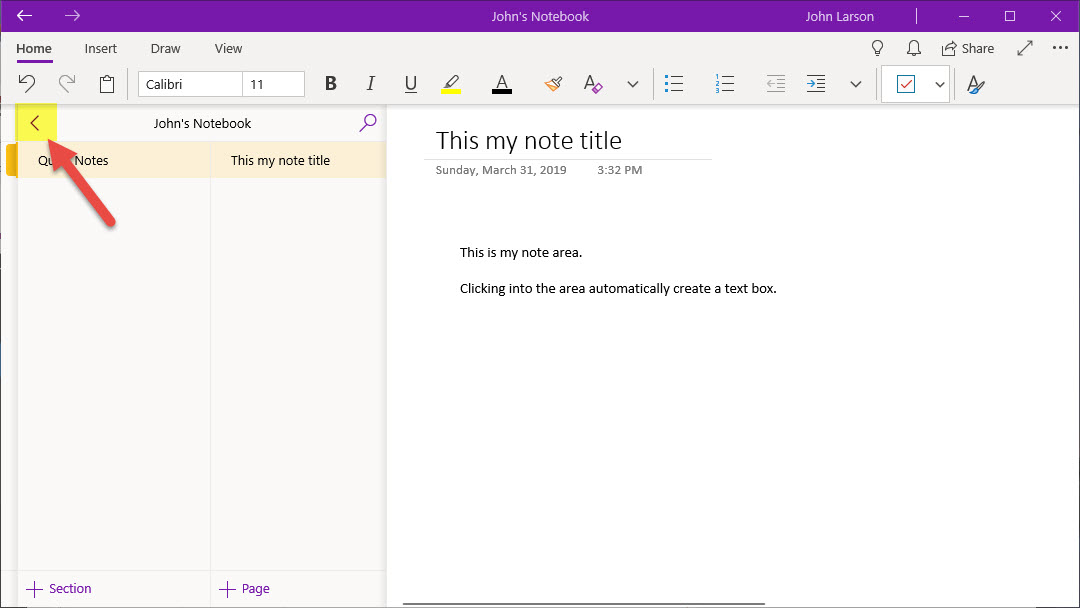Open the lightbulb Tell Me icon
This screenshot has width=1080, height=608.
878,48
